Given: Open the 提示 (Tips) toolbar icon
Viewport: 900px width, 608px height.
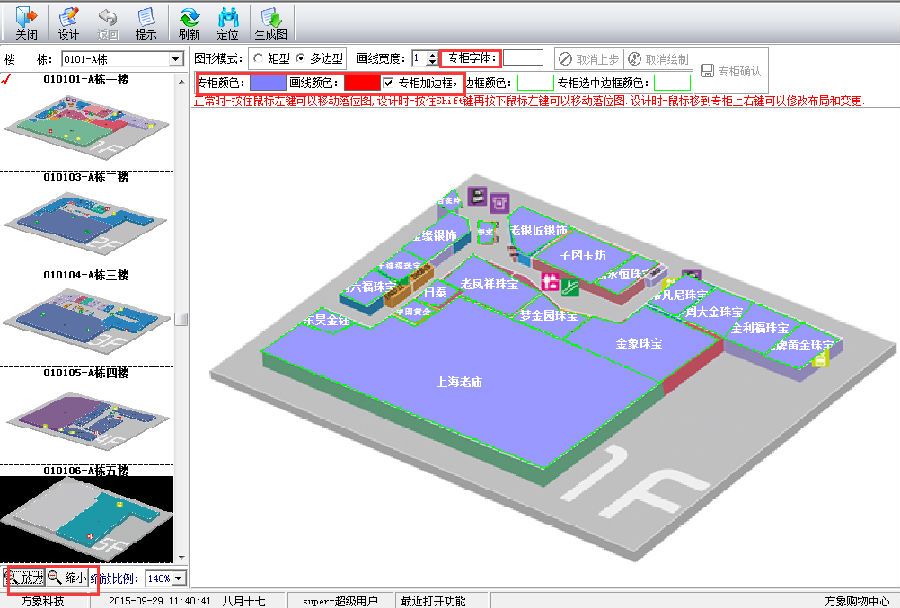Looking at the screenshot, I should pos(146,24).
